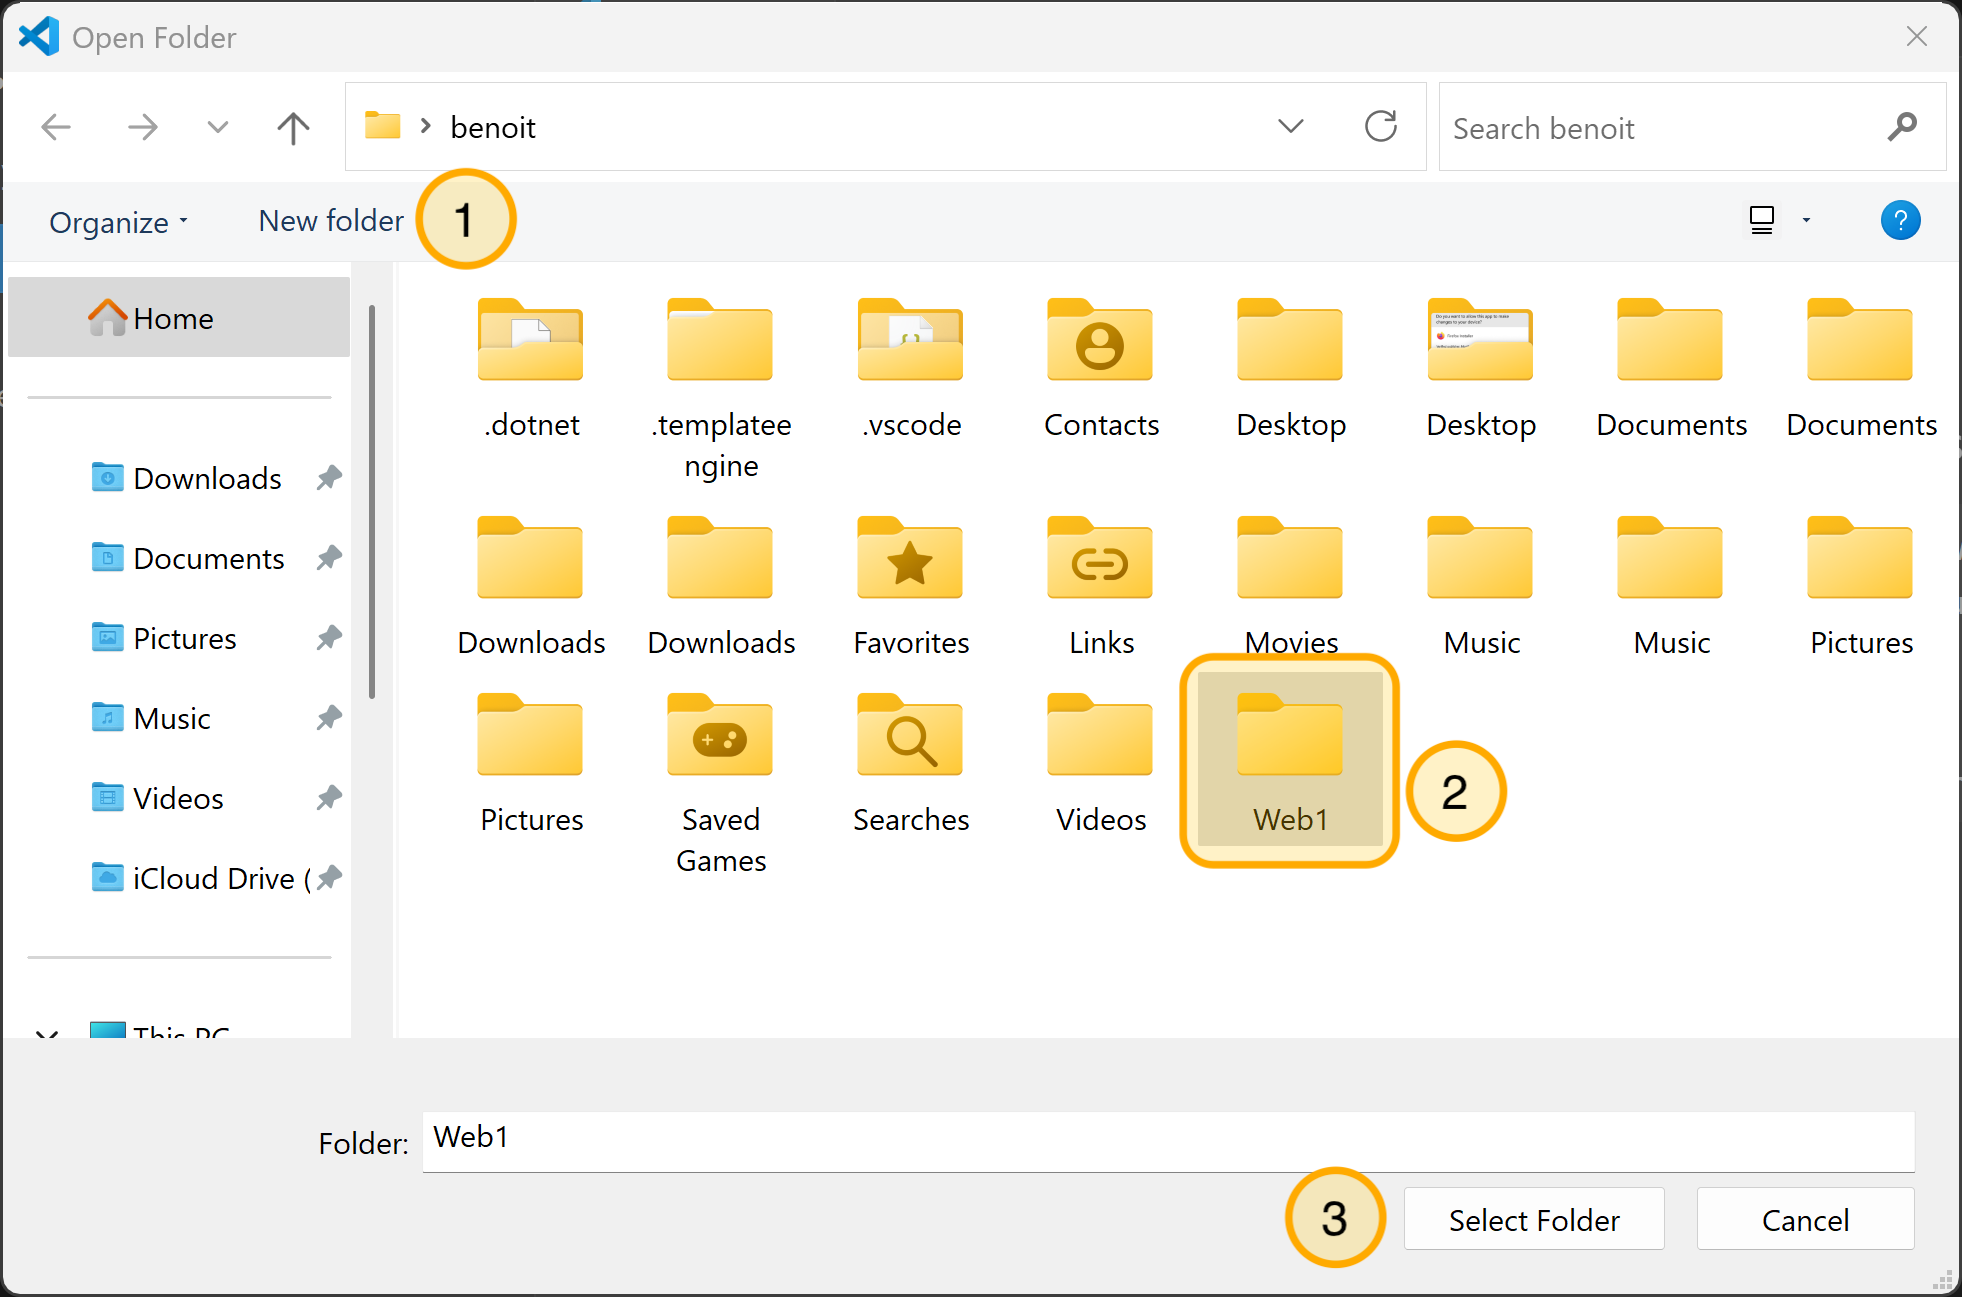Click the pin icon beside iCloud Drive
Viewport: 1962px width, 1297px height.
(329, 878)
